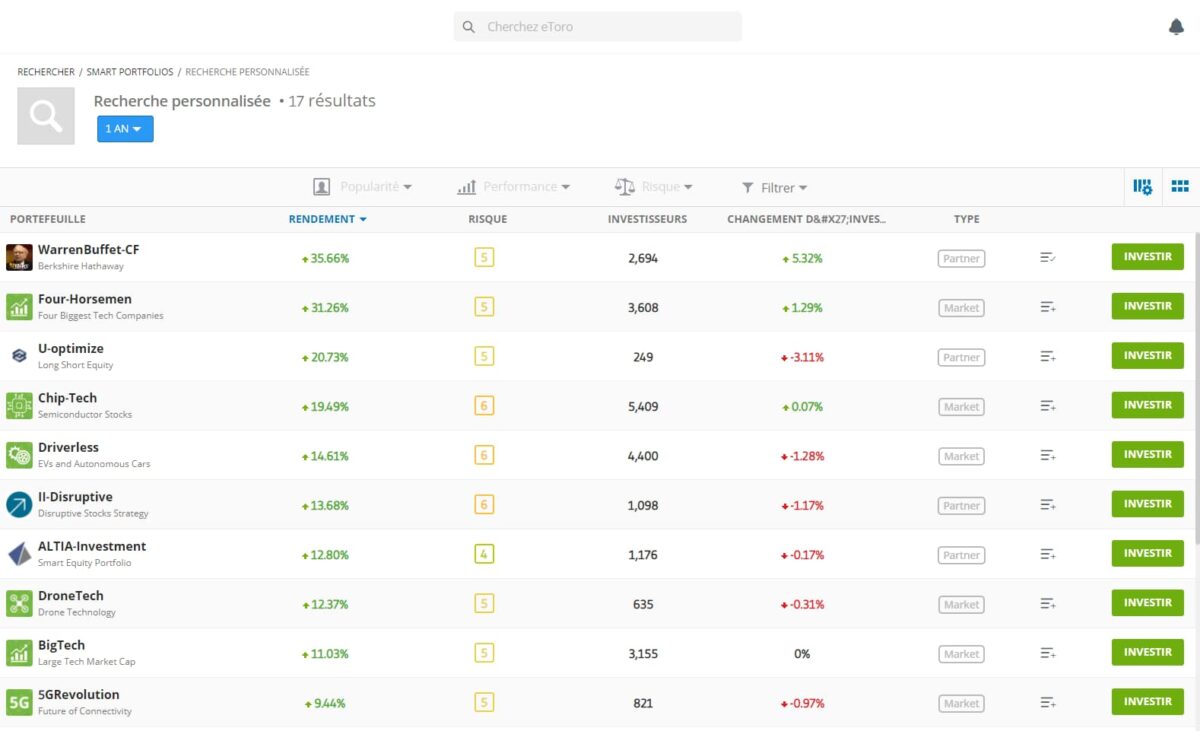The height and width of the screenshot is (731, 1200).
Task: Click DroneTech portfolio icon
Action: pos(19,603)
